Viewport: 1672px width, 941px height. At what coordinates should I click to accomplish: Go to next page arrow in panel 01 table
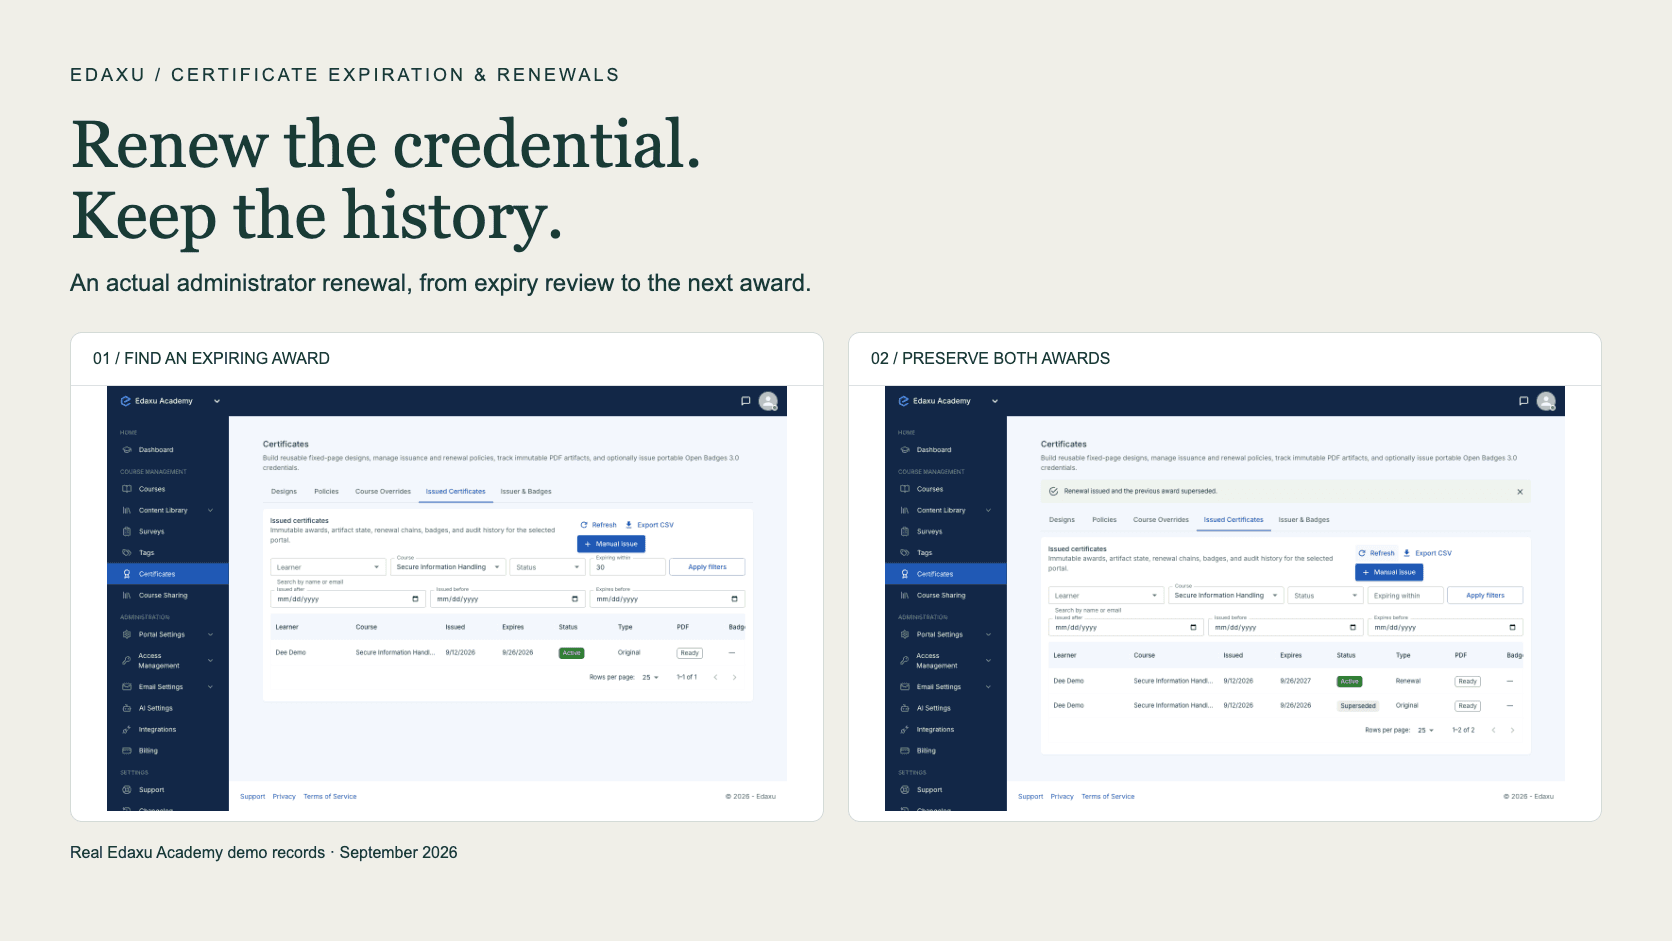click(x=734, y=678)
